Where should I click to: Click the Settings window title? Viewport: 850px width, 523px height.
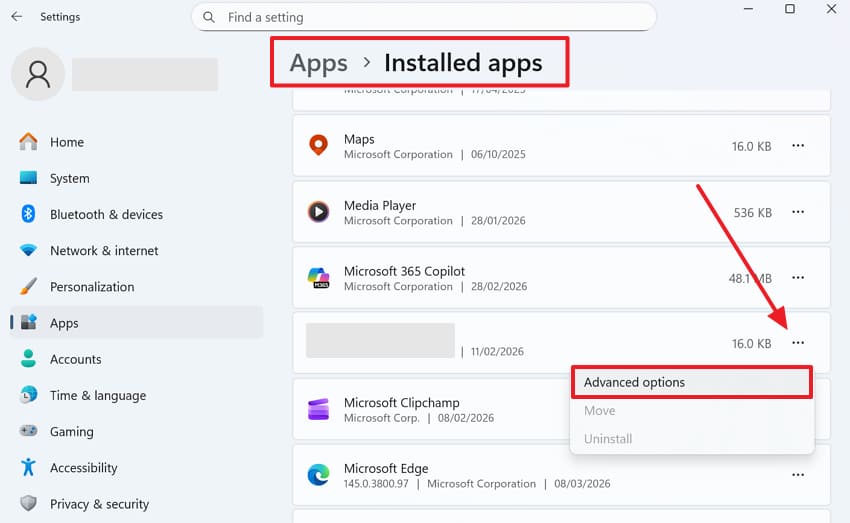pos(60,17)
